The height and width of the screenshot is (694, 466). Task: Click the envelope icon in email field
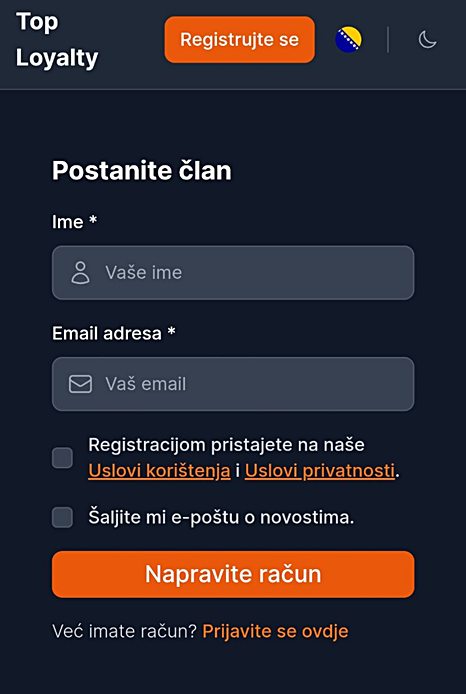81,384
